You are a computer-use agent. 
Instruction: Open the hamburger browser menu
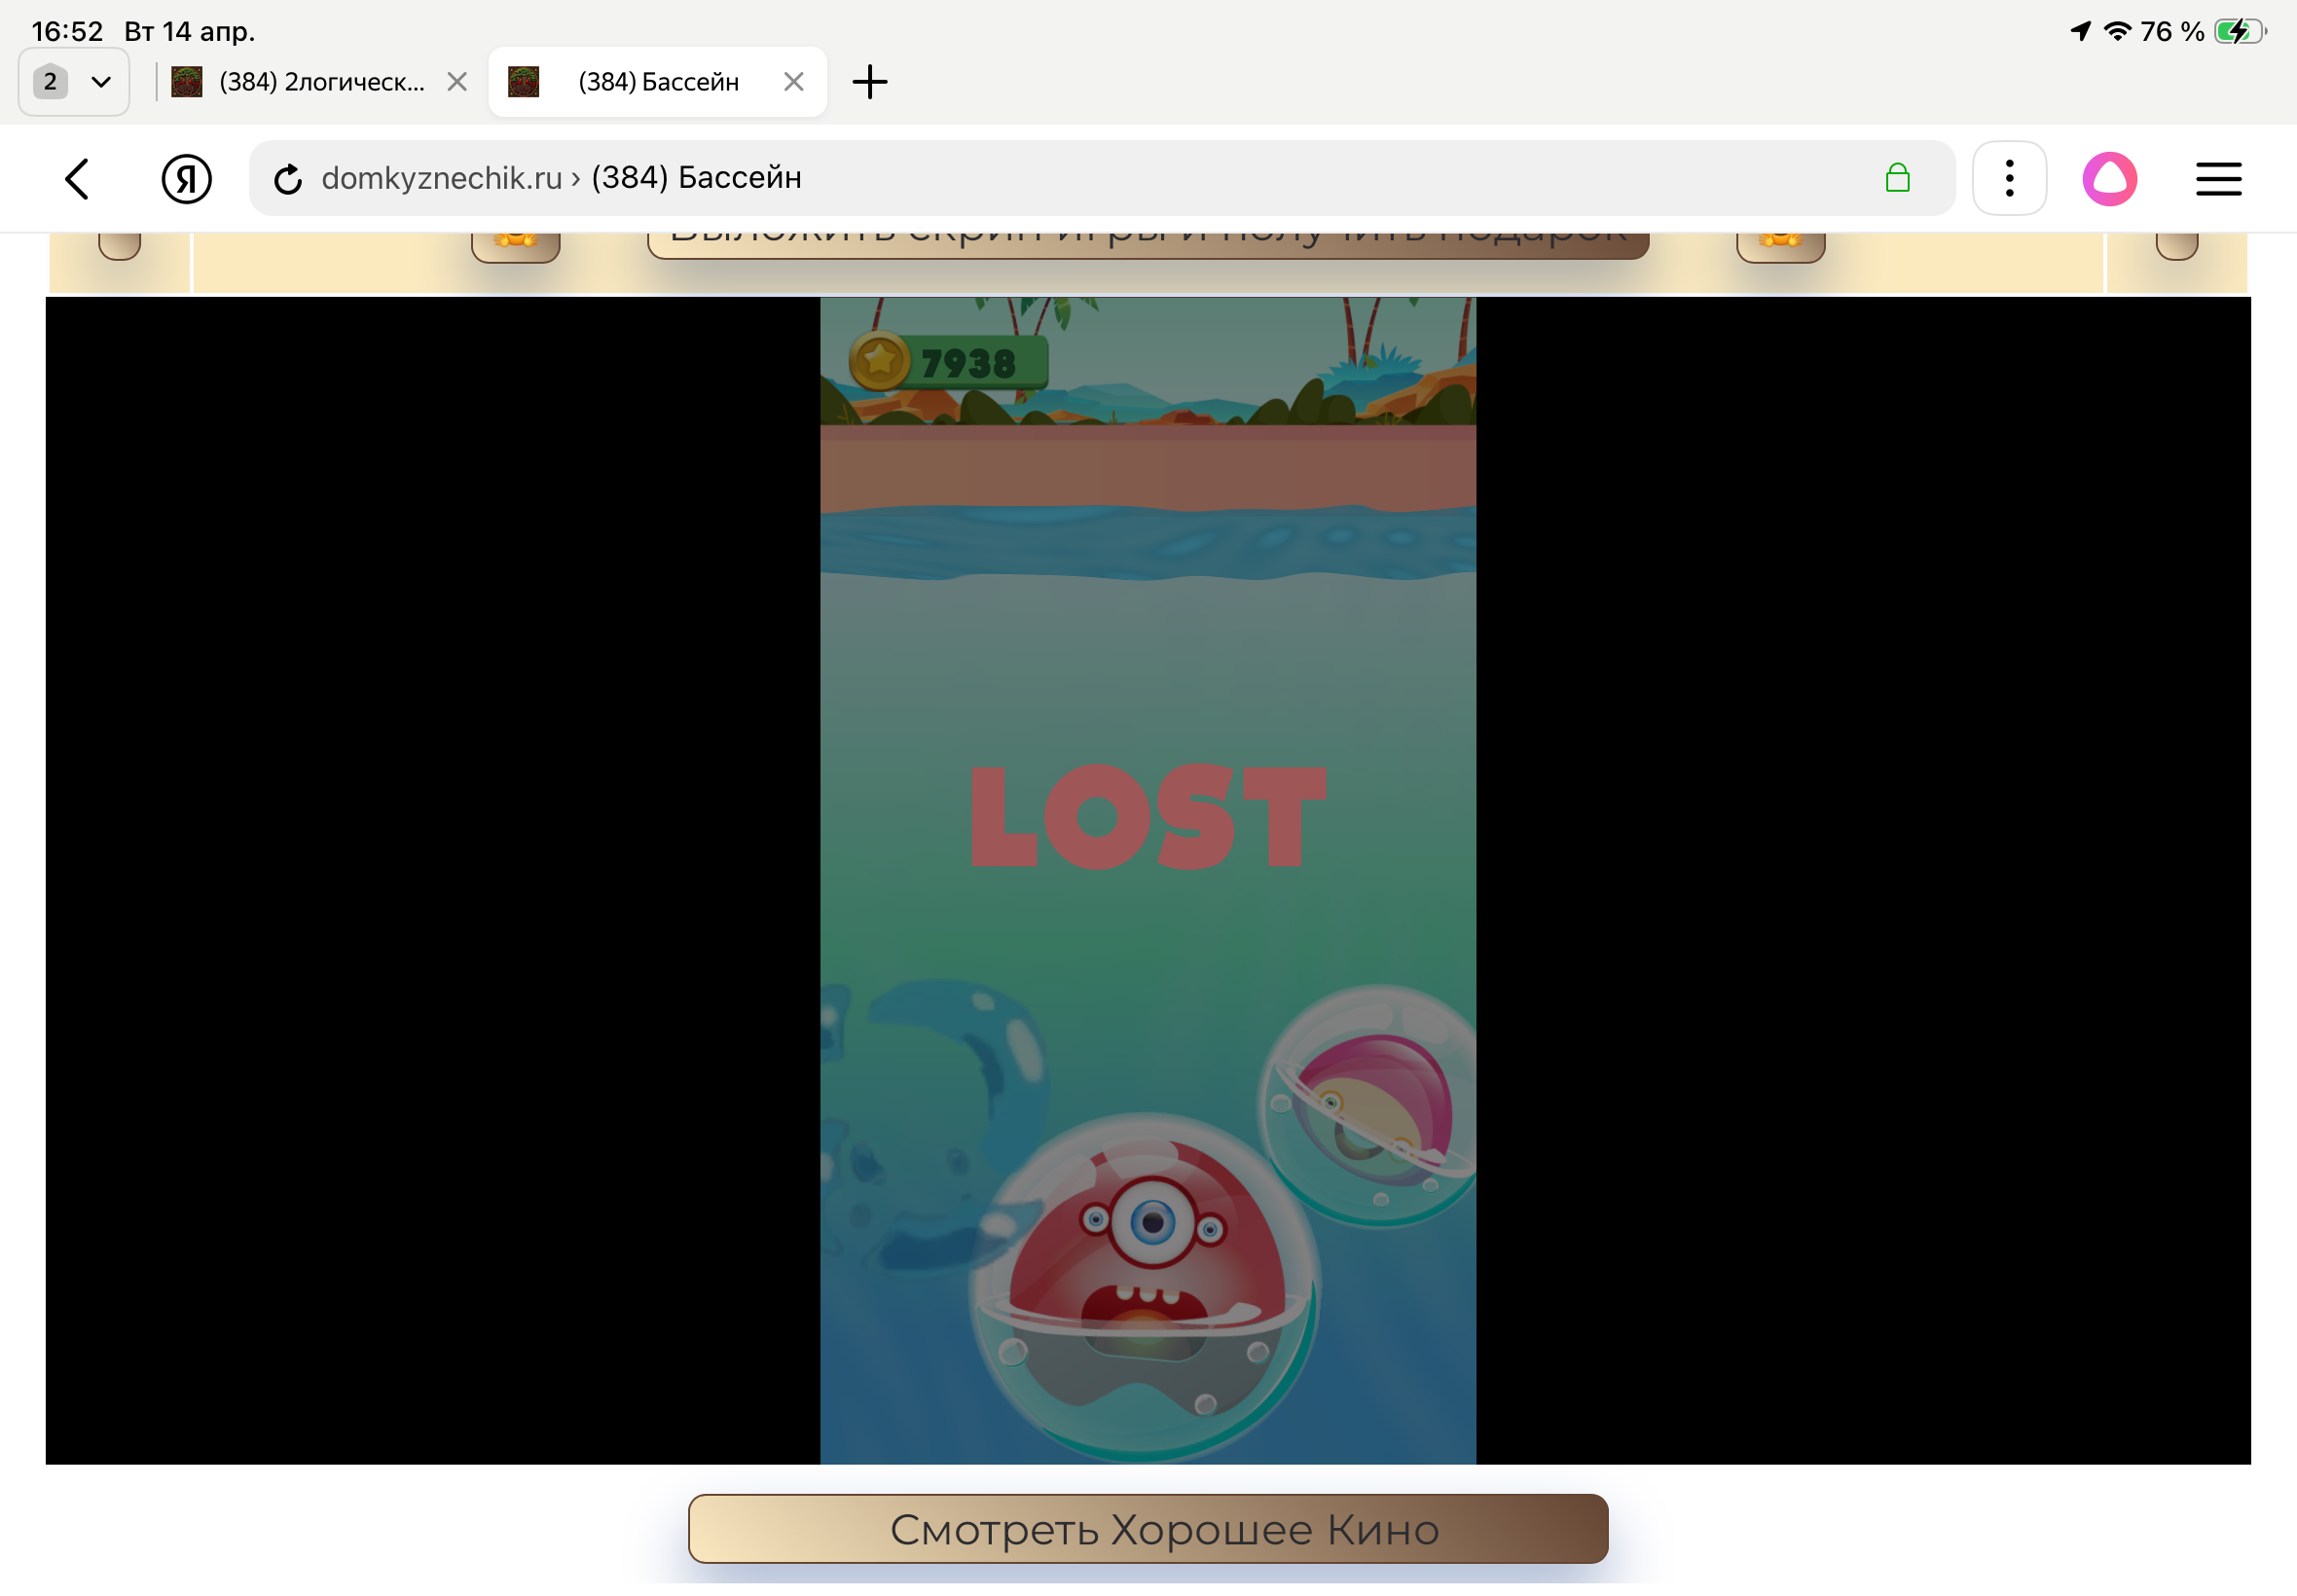click(2217, 179)
